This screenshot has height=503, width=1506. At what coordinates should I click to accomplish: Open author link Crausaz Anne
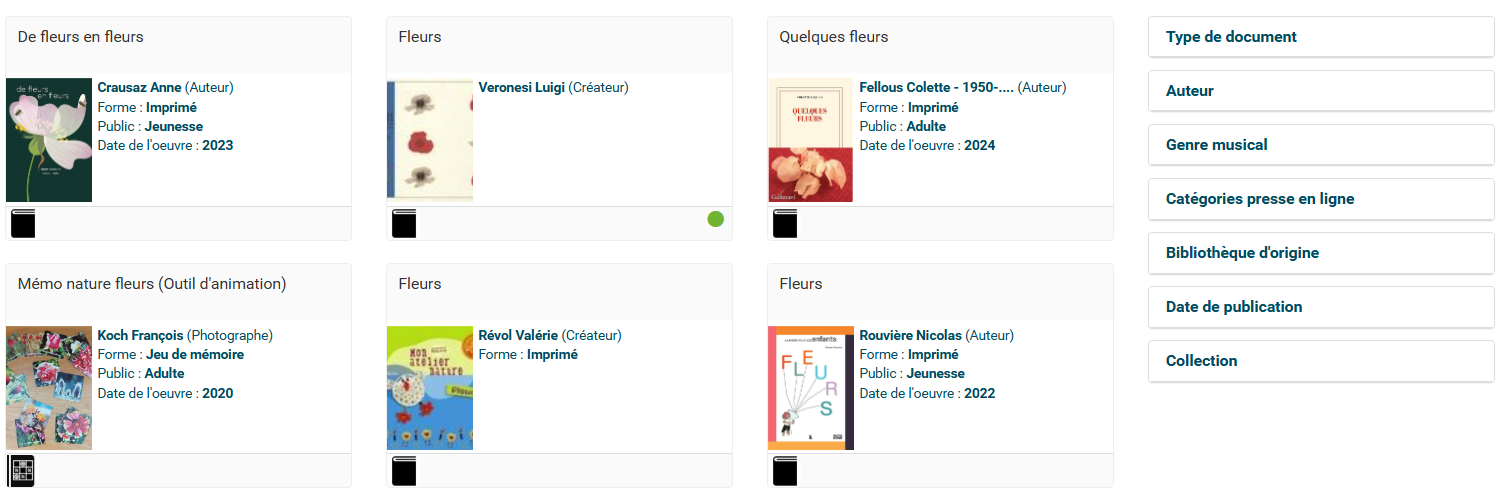(x=139, y=88)
